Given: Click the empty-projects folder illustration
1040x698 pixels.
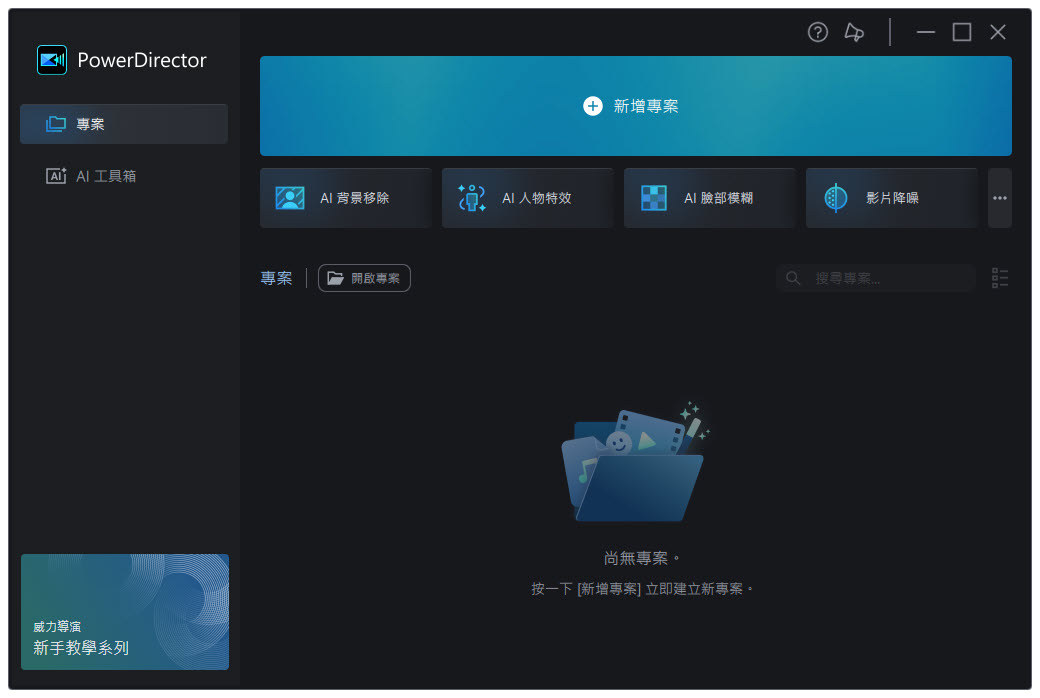Looking at the screenshot, I should [x=635, y=462].
